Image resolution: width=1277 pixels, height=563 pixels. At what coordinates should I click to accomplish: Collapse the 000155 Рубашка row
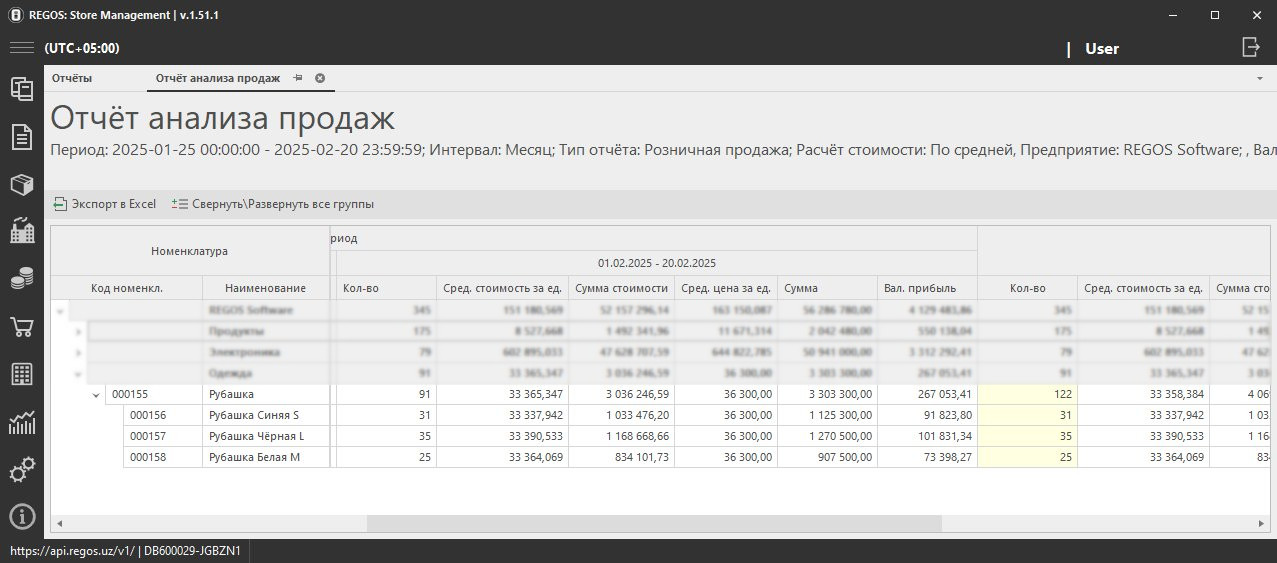click(x=96, y=395)
